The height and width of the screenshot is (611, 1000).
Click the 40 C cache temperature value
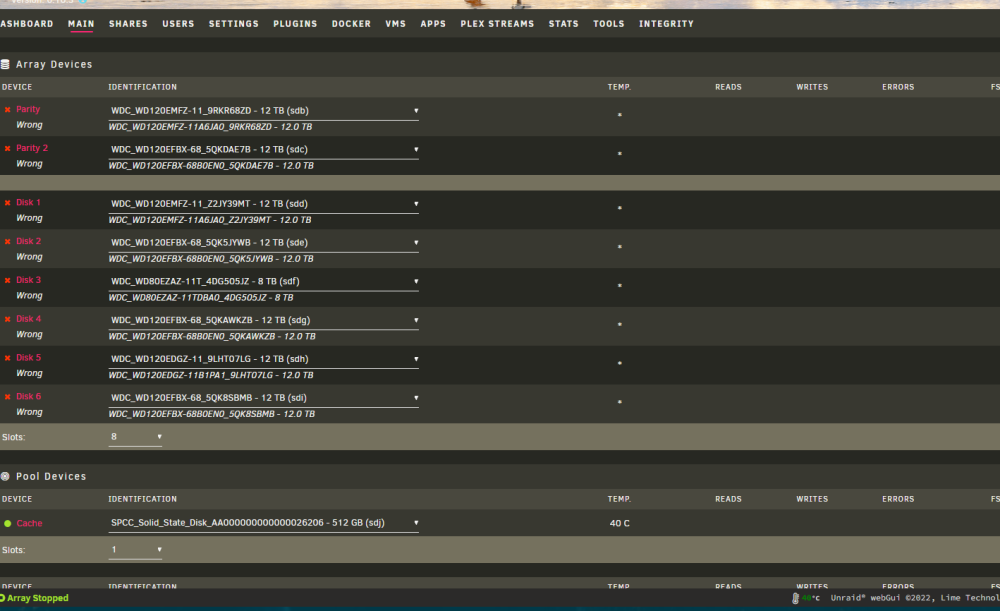coord(619,524)
